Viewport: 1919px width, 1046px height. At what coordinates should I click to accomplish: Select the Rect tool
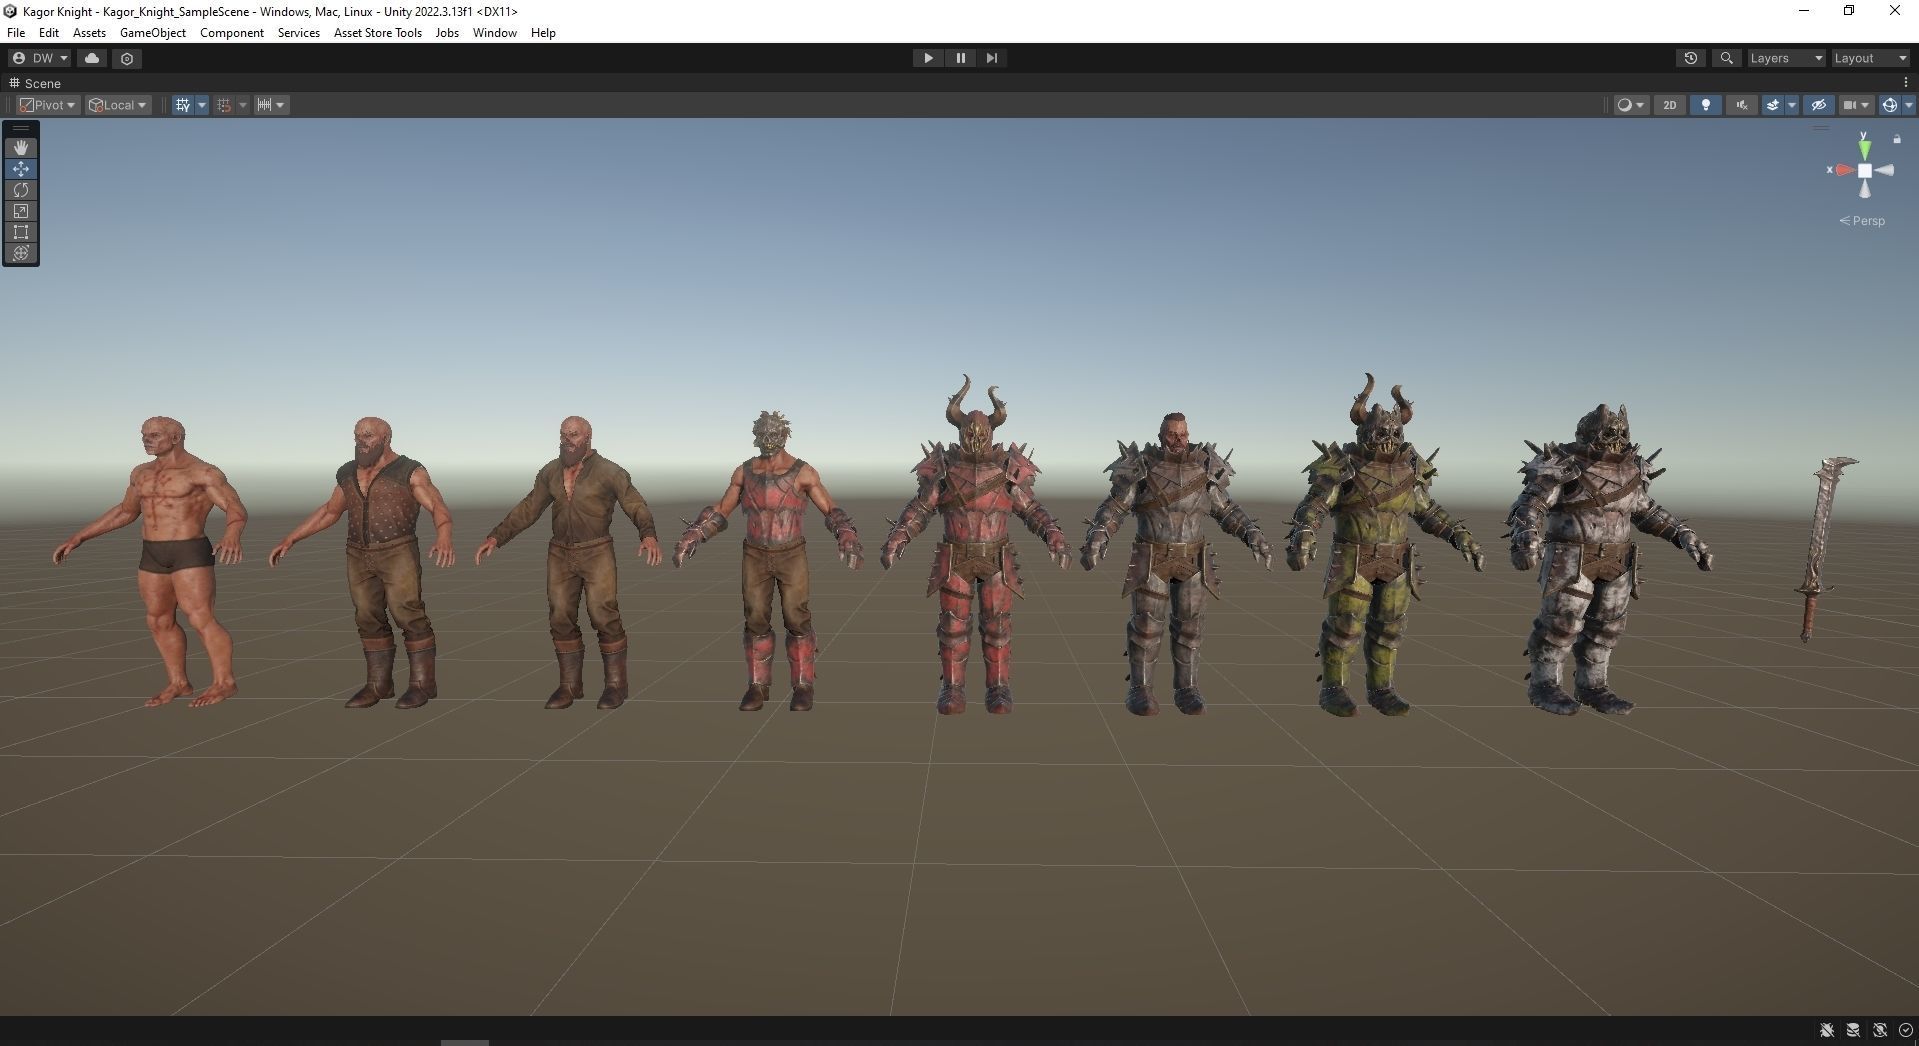[x=21, y=232]
